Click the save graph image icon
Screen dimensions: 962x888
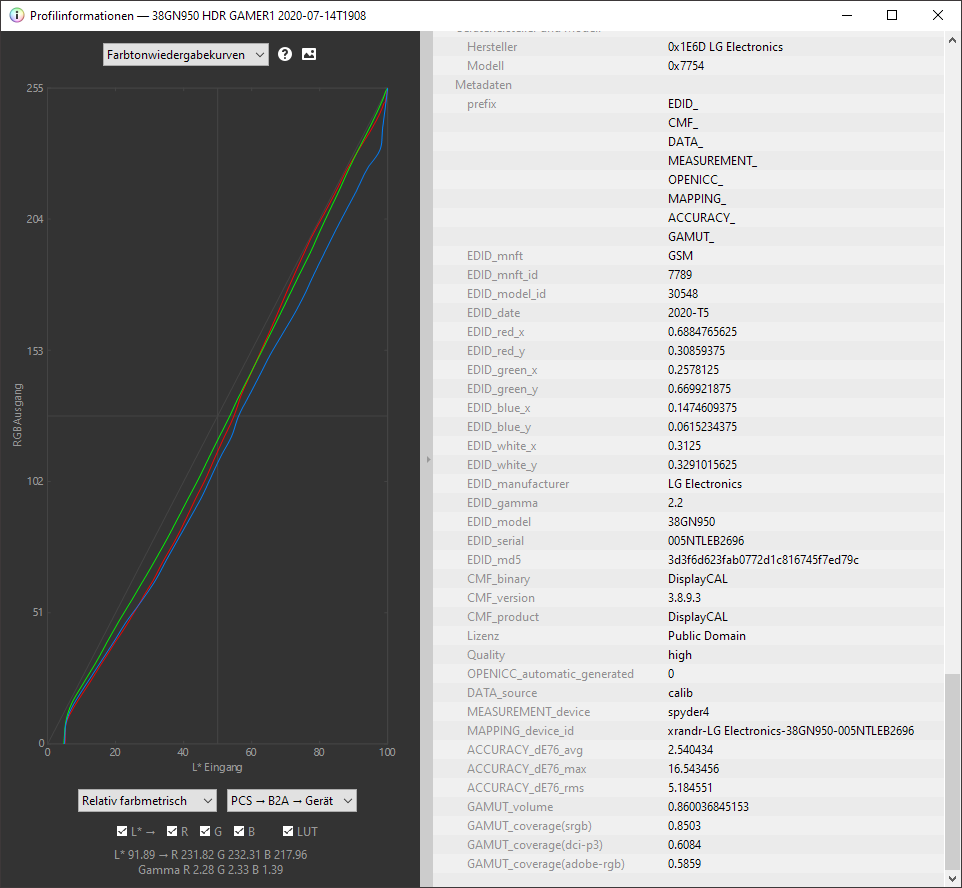pos(309,54)
